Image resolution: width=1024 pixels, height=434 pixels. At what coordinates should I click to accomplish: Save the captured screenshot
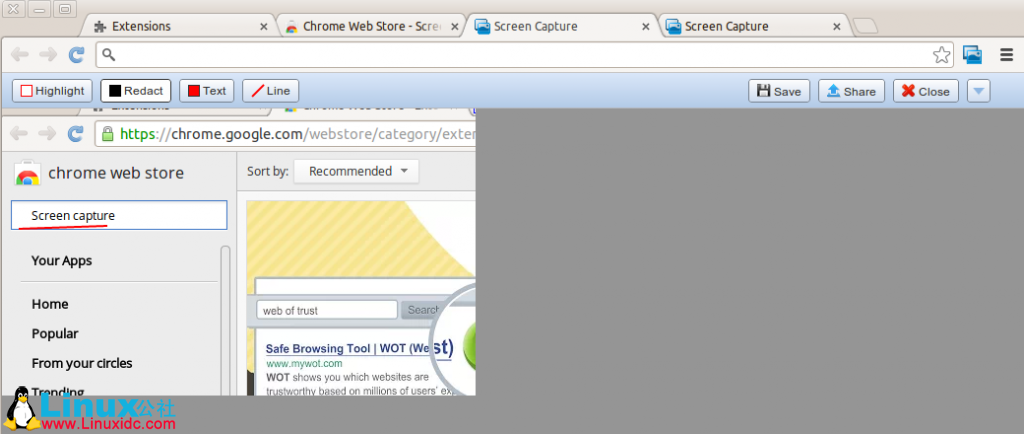pyautogui.click(x=779, y=91)
